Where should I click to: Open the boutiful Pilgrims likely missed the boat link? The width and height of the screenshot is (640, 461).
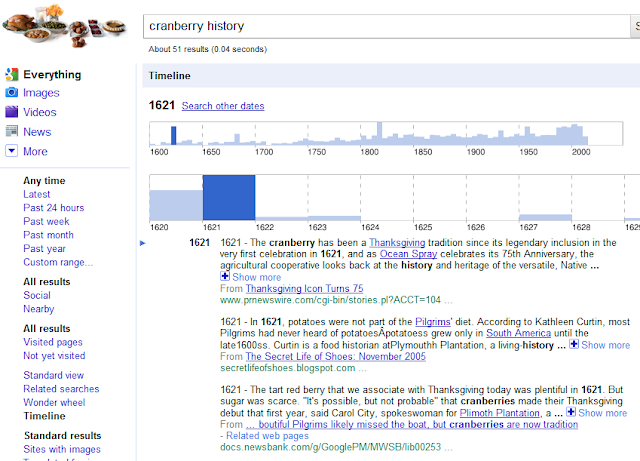412,425
